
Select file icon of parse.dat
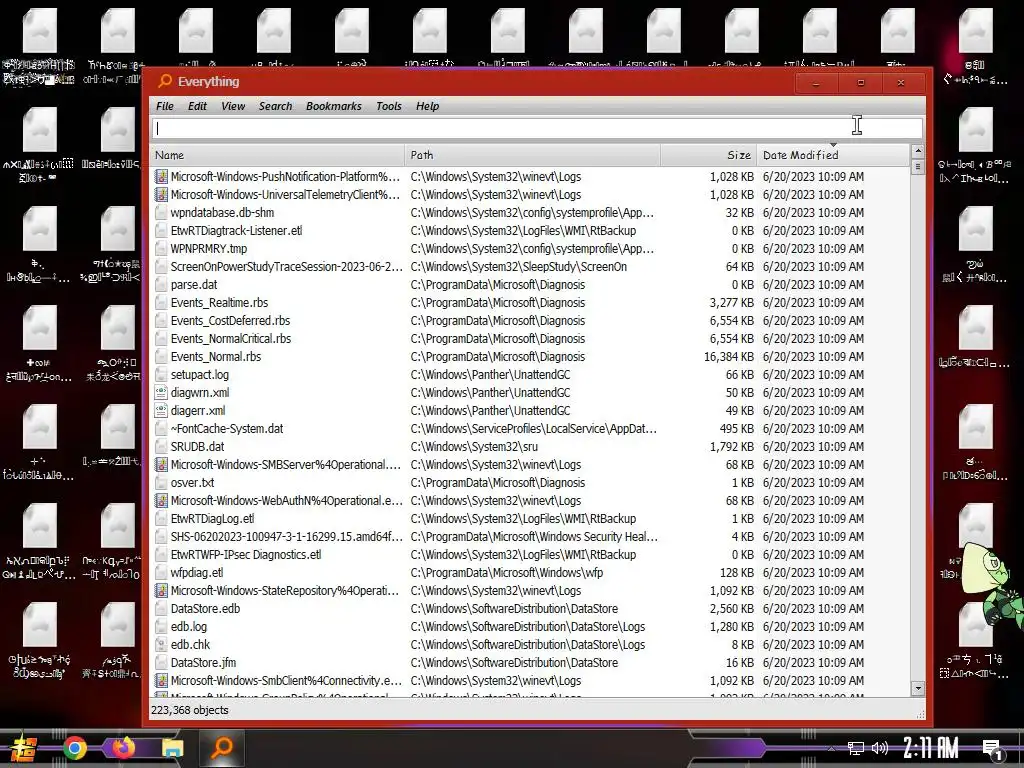(161, 284)
